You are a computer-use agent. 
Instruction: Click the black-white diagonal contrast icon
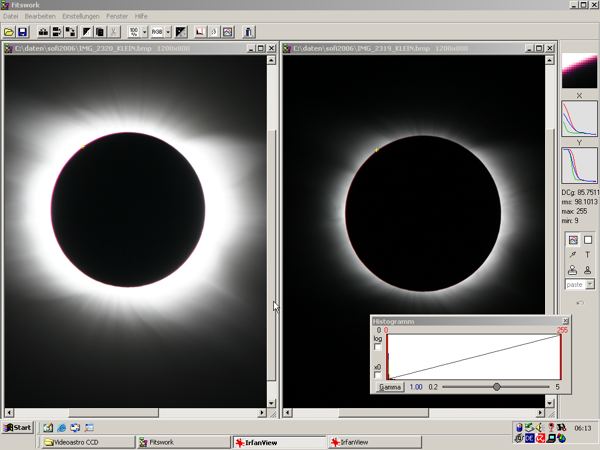pos(87,32)
